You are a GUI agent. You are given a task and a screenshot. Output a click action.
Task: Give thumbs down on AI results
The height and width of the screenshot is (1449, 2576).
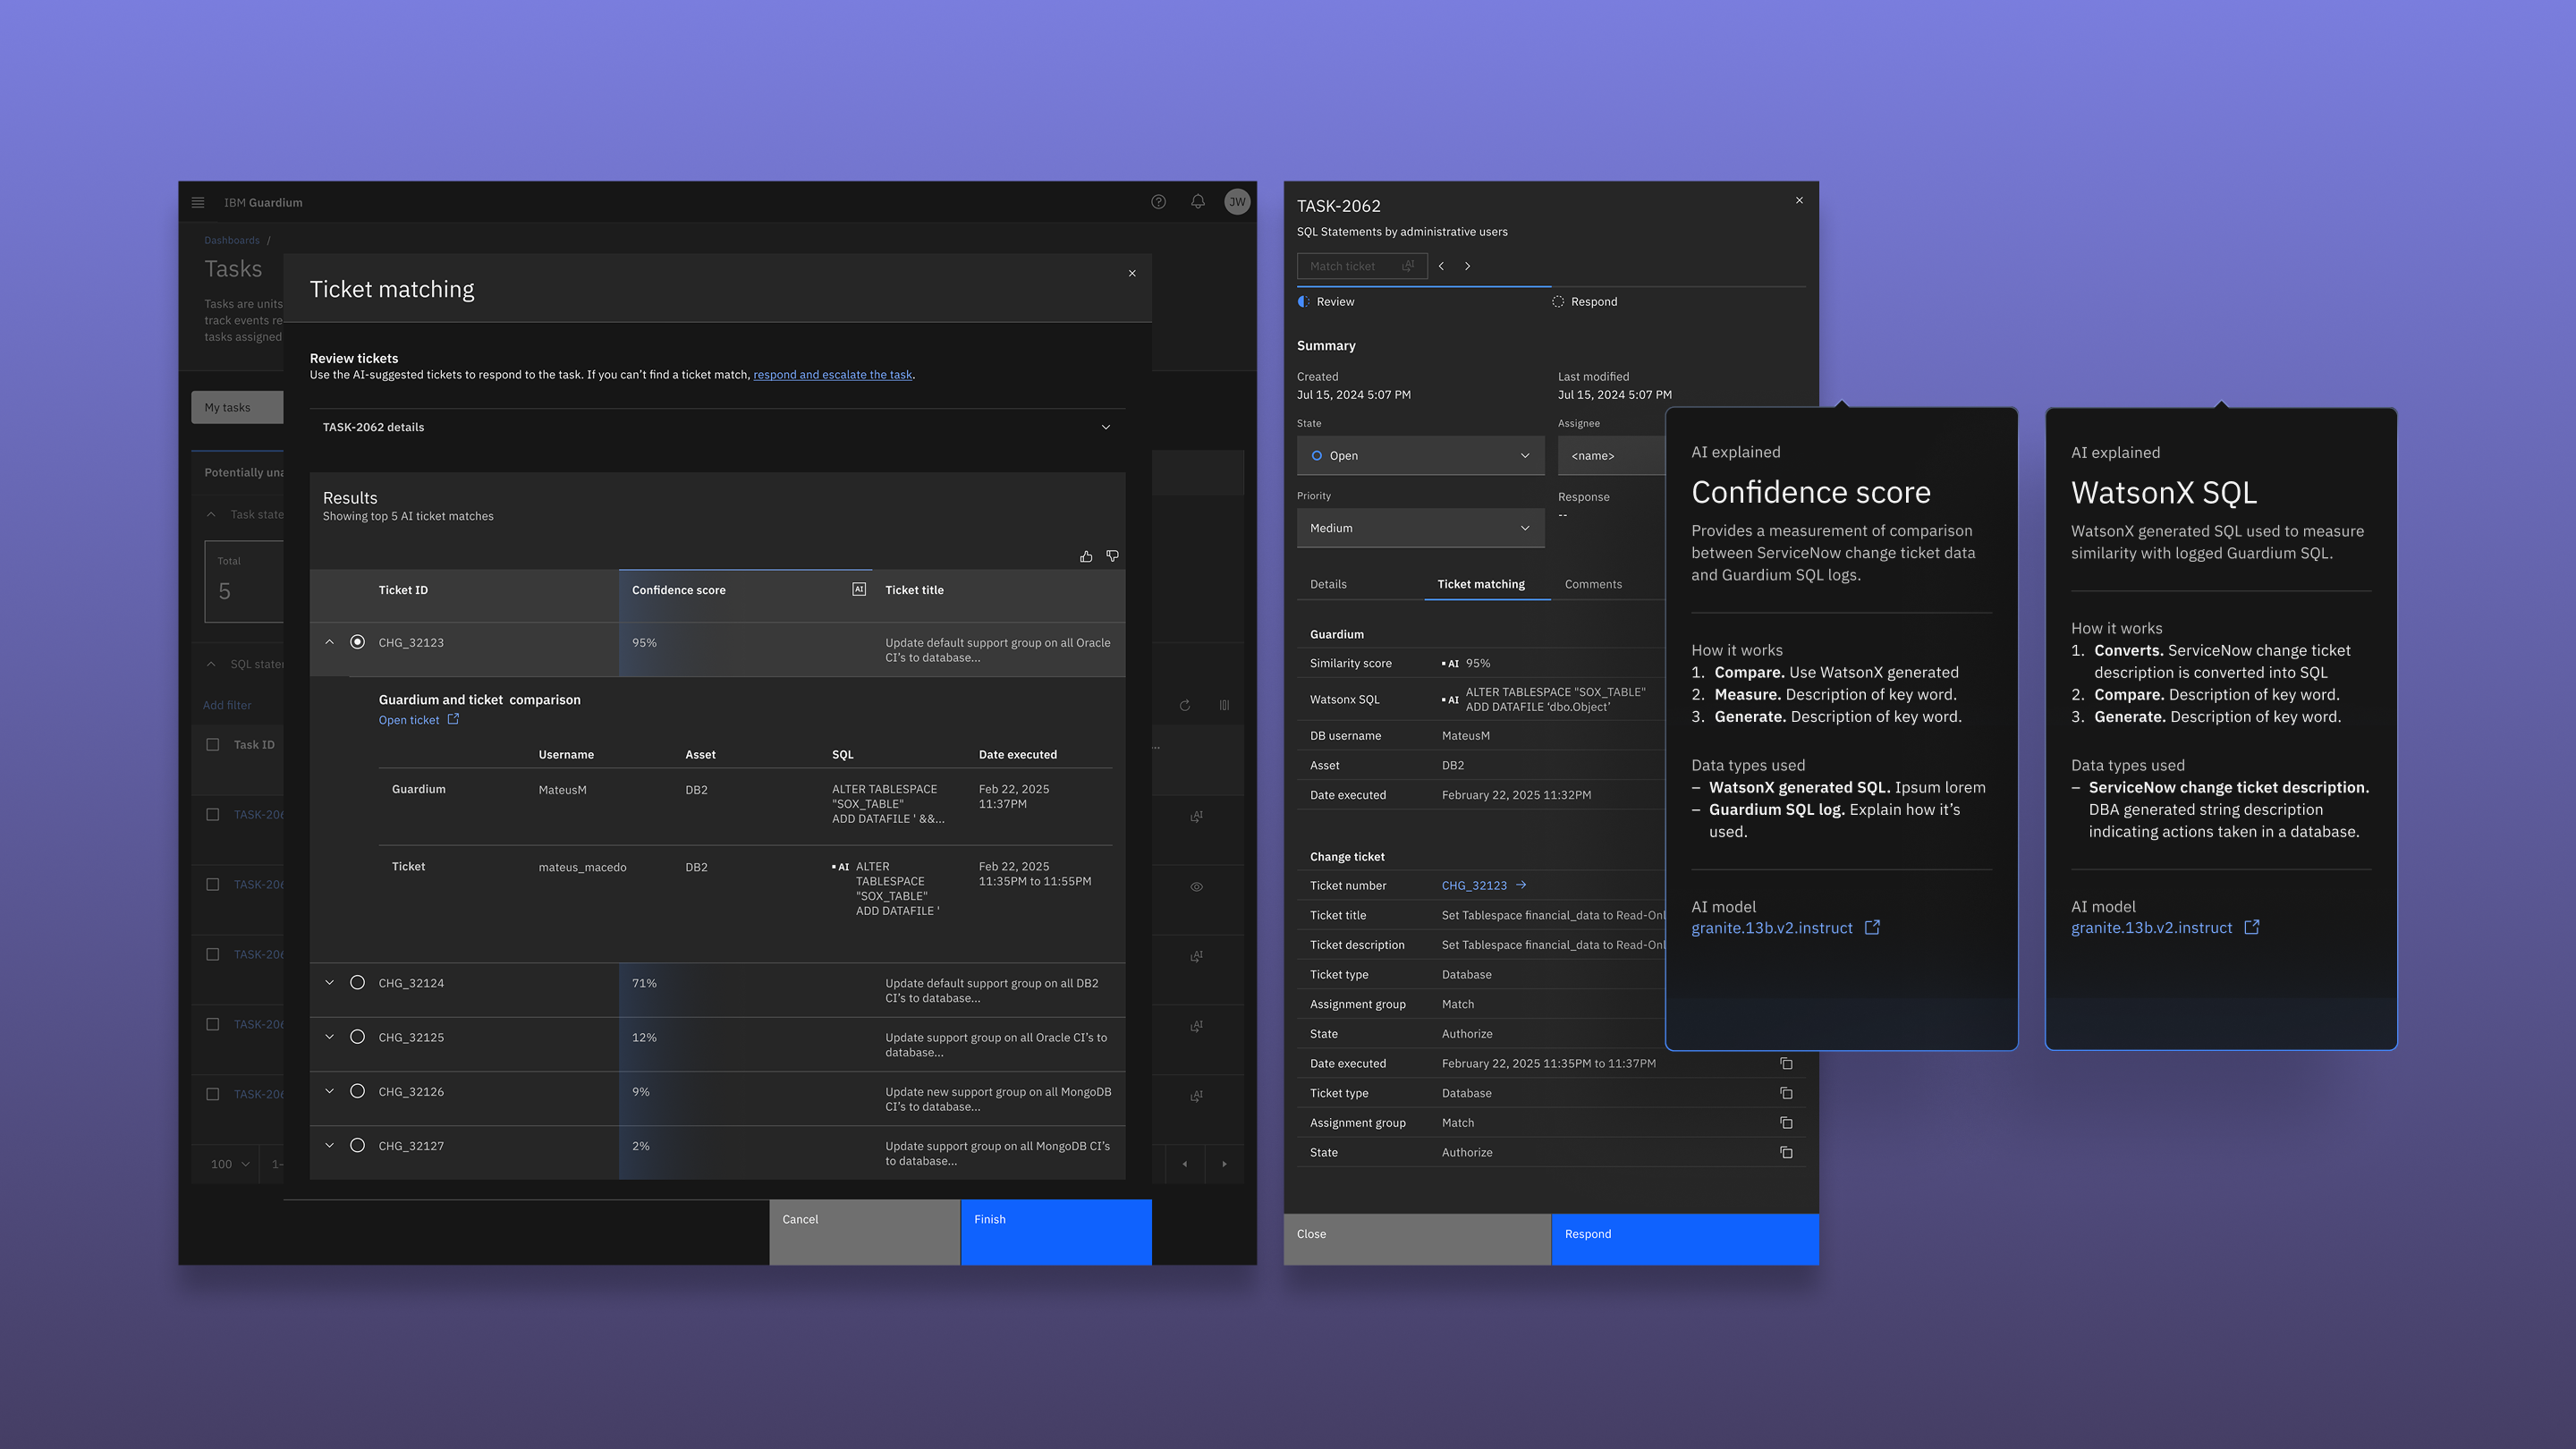pos(1112,557)
